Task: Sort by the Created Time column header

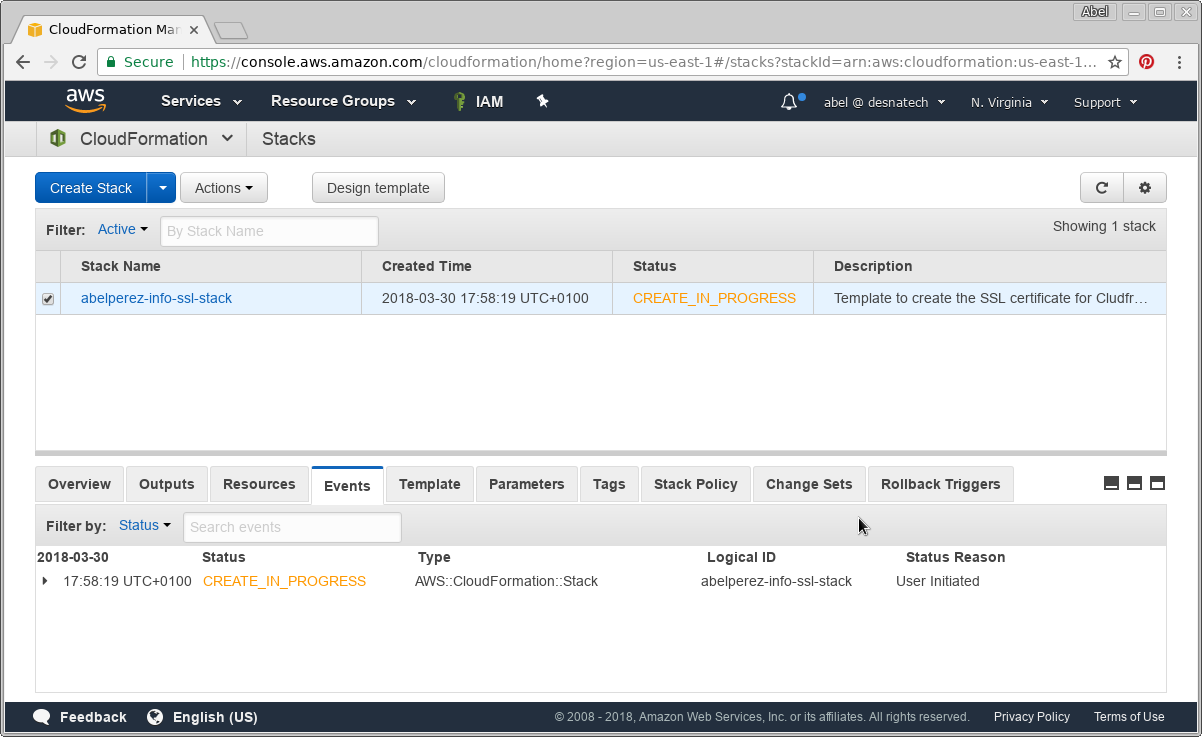Action: click(x=427, y=266)
